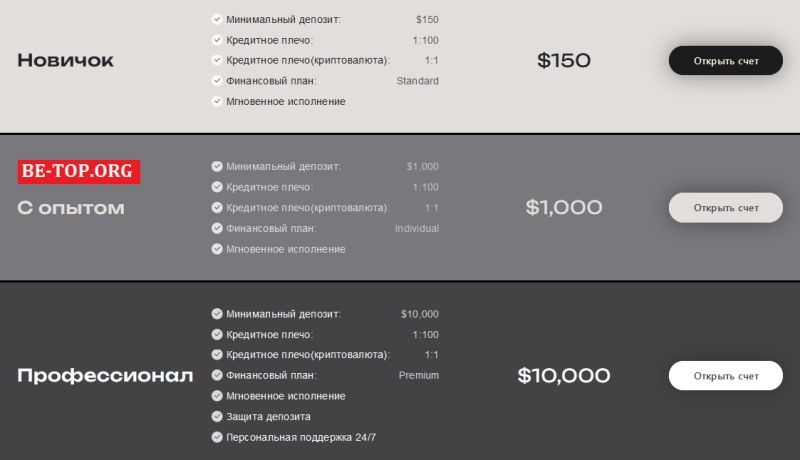Click the Новичок plan title
Screen dimensions: 800x460
65,61
